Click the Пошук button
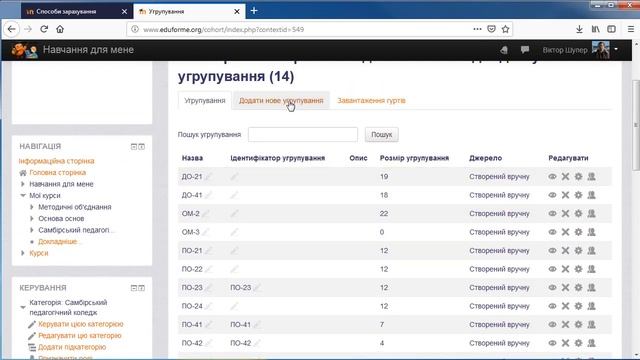Screen dimensions: 640x360 click(x=382, y=135)
